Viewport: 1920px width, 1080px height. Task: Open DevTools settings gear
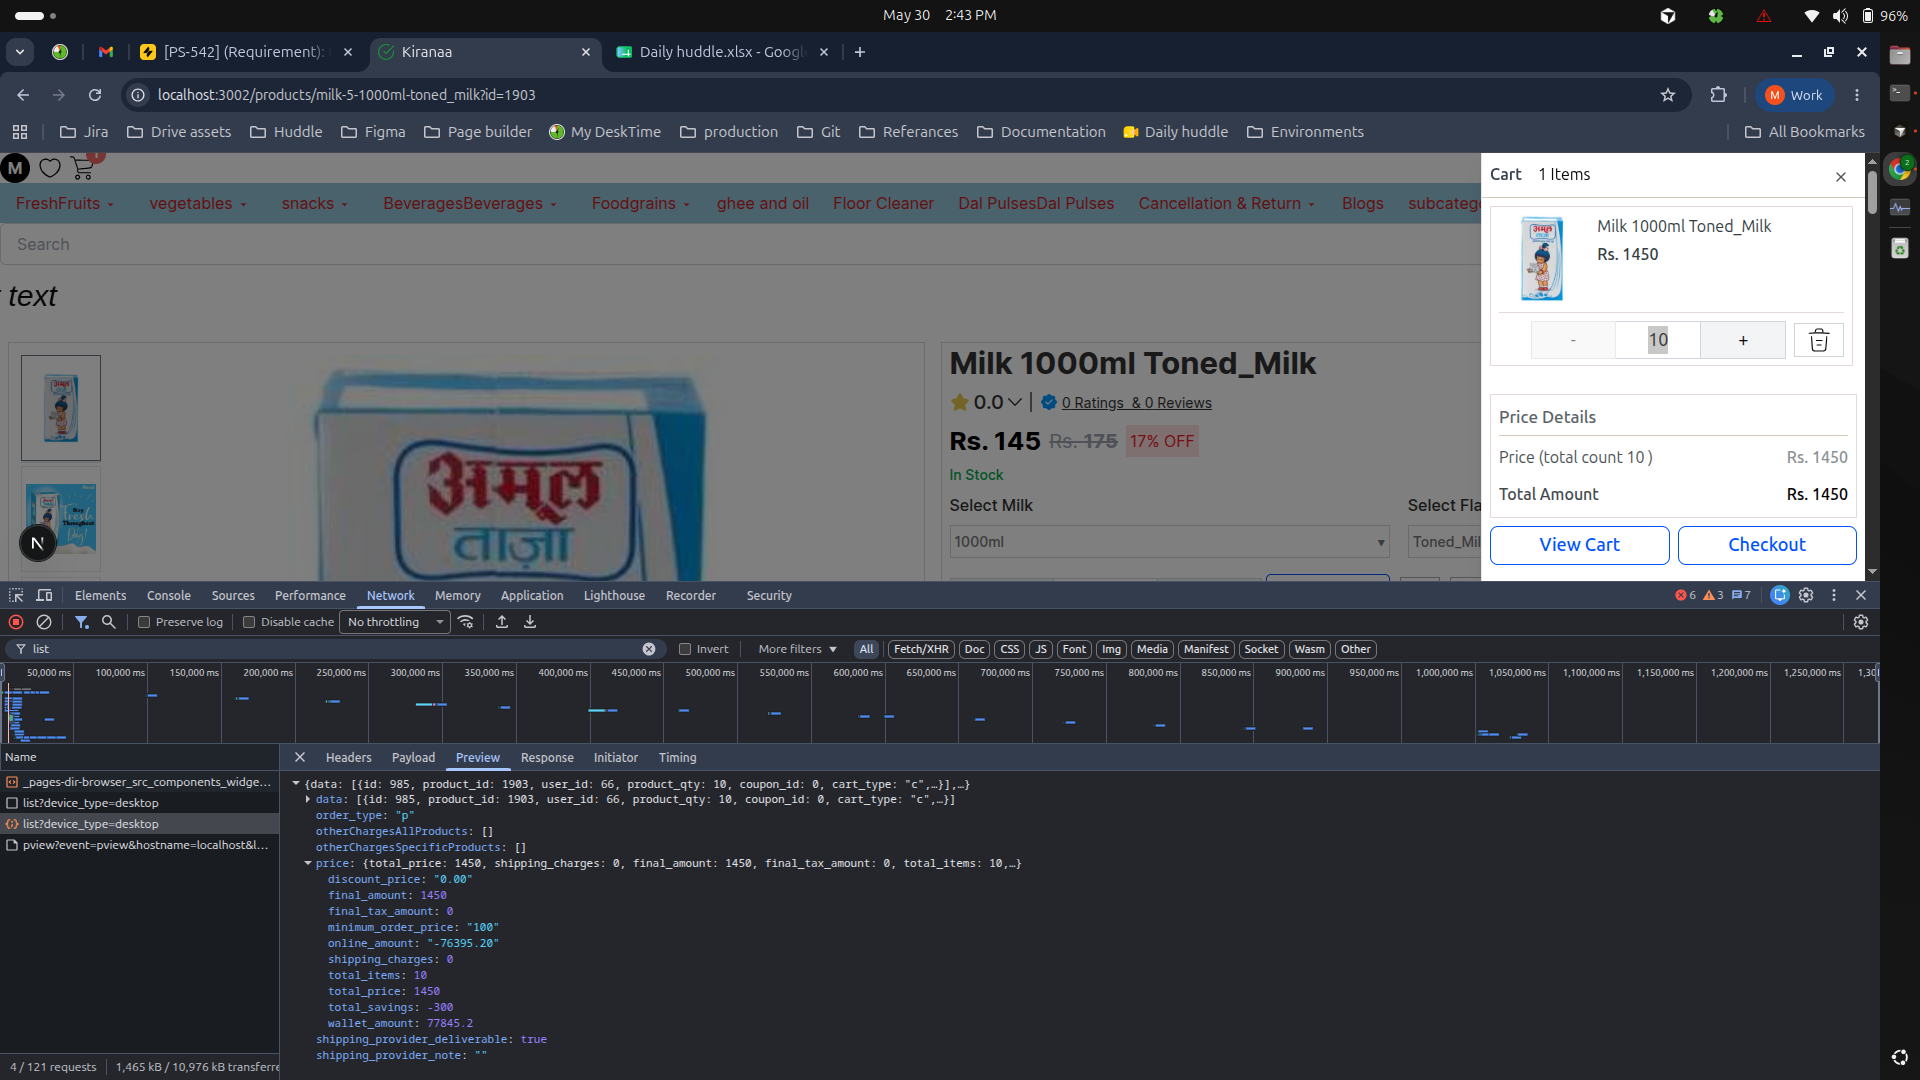[1806, 595]
